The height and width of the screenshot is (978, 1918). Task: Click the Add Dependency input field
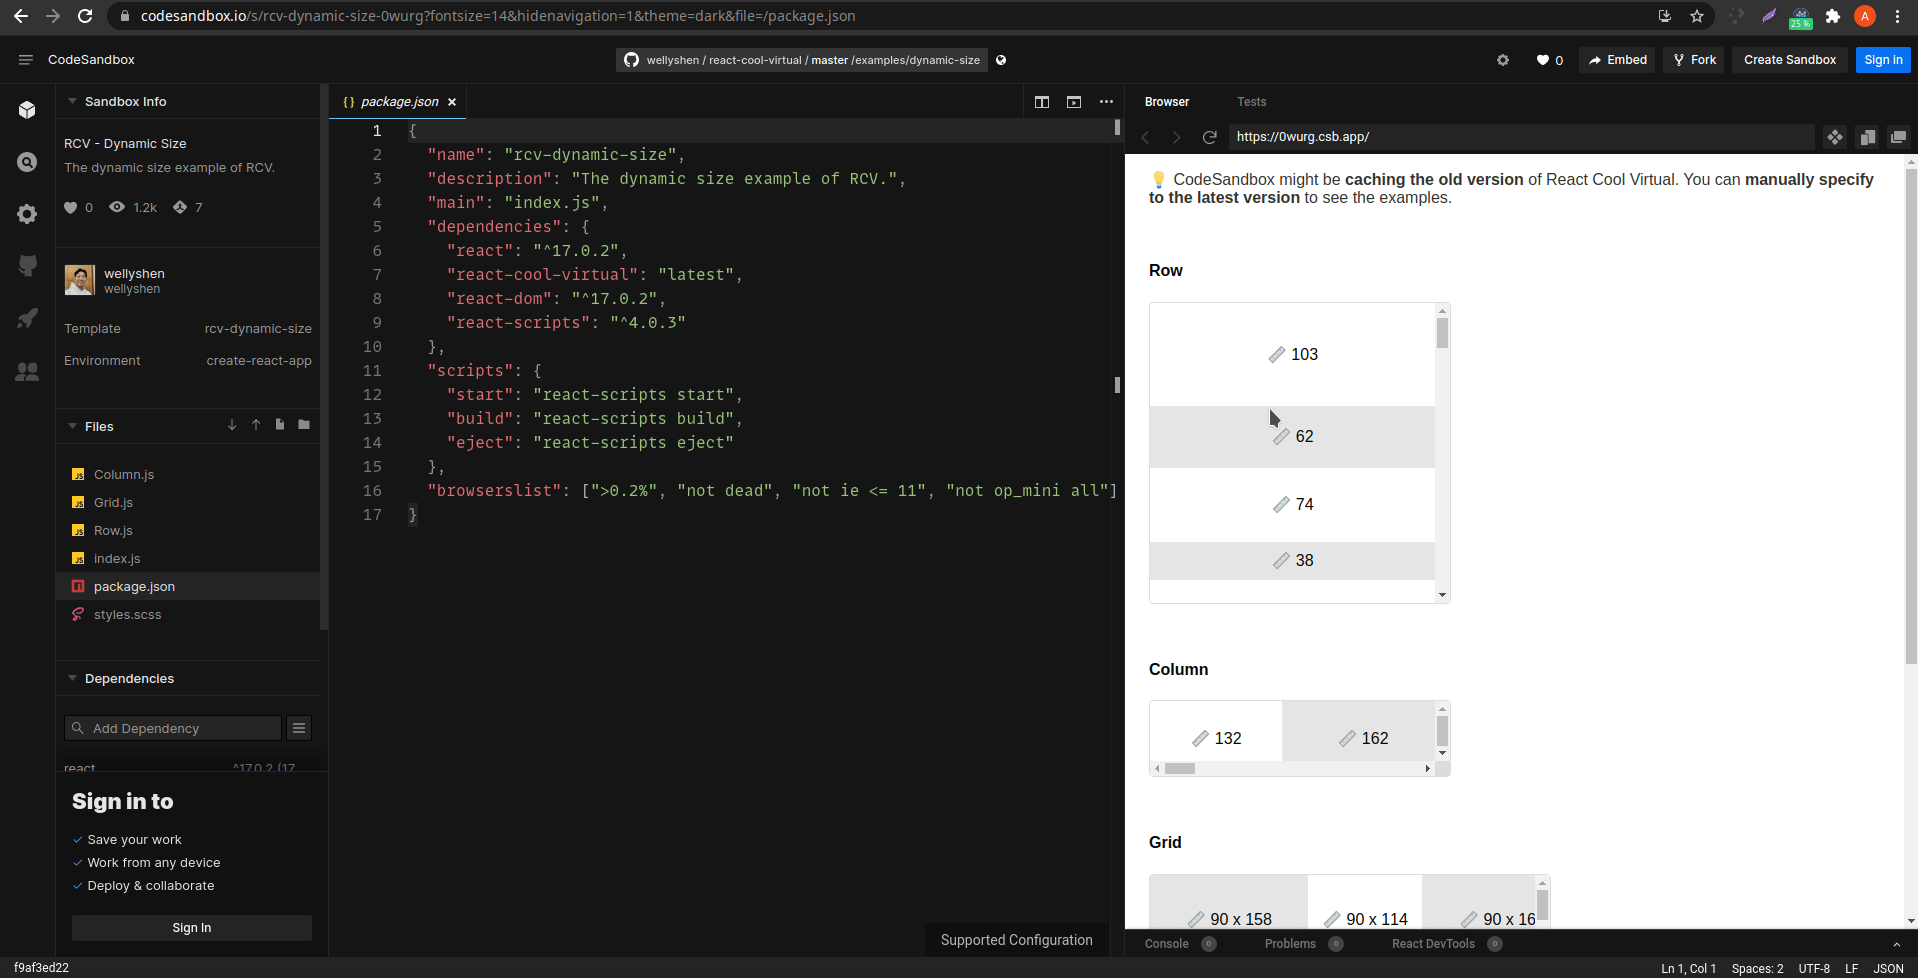point(172,728)
